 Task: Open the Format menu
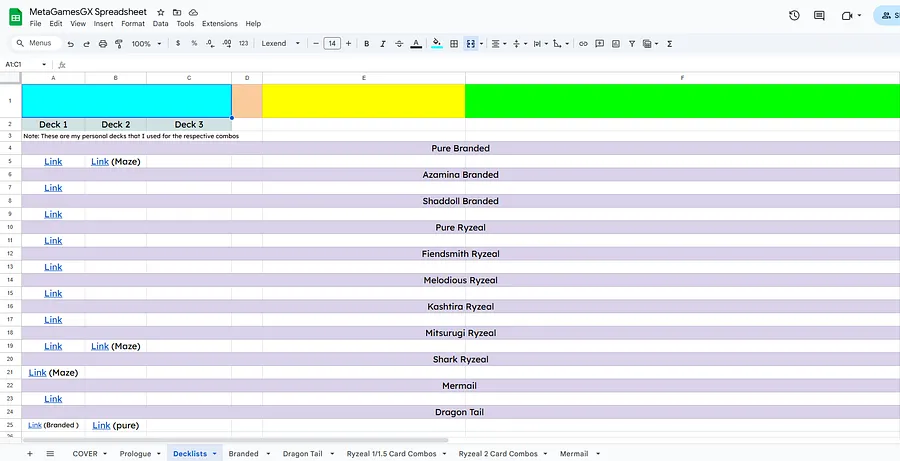click(x=133, y=24)
